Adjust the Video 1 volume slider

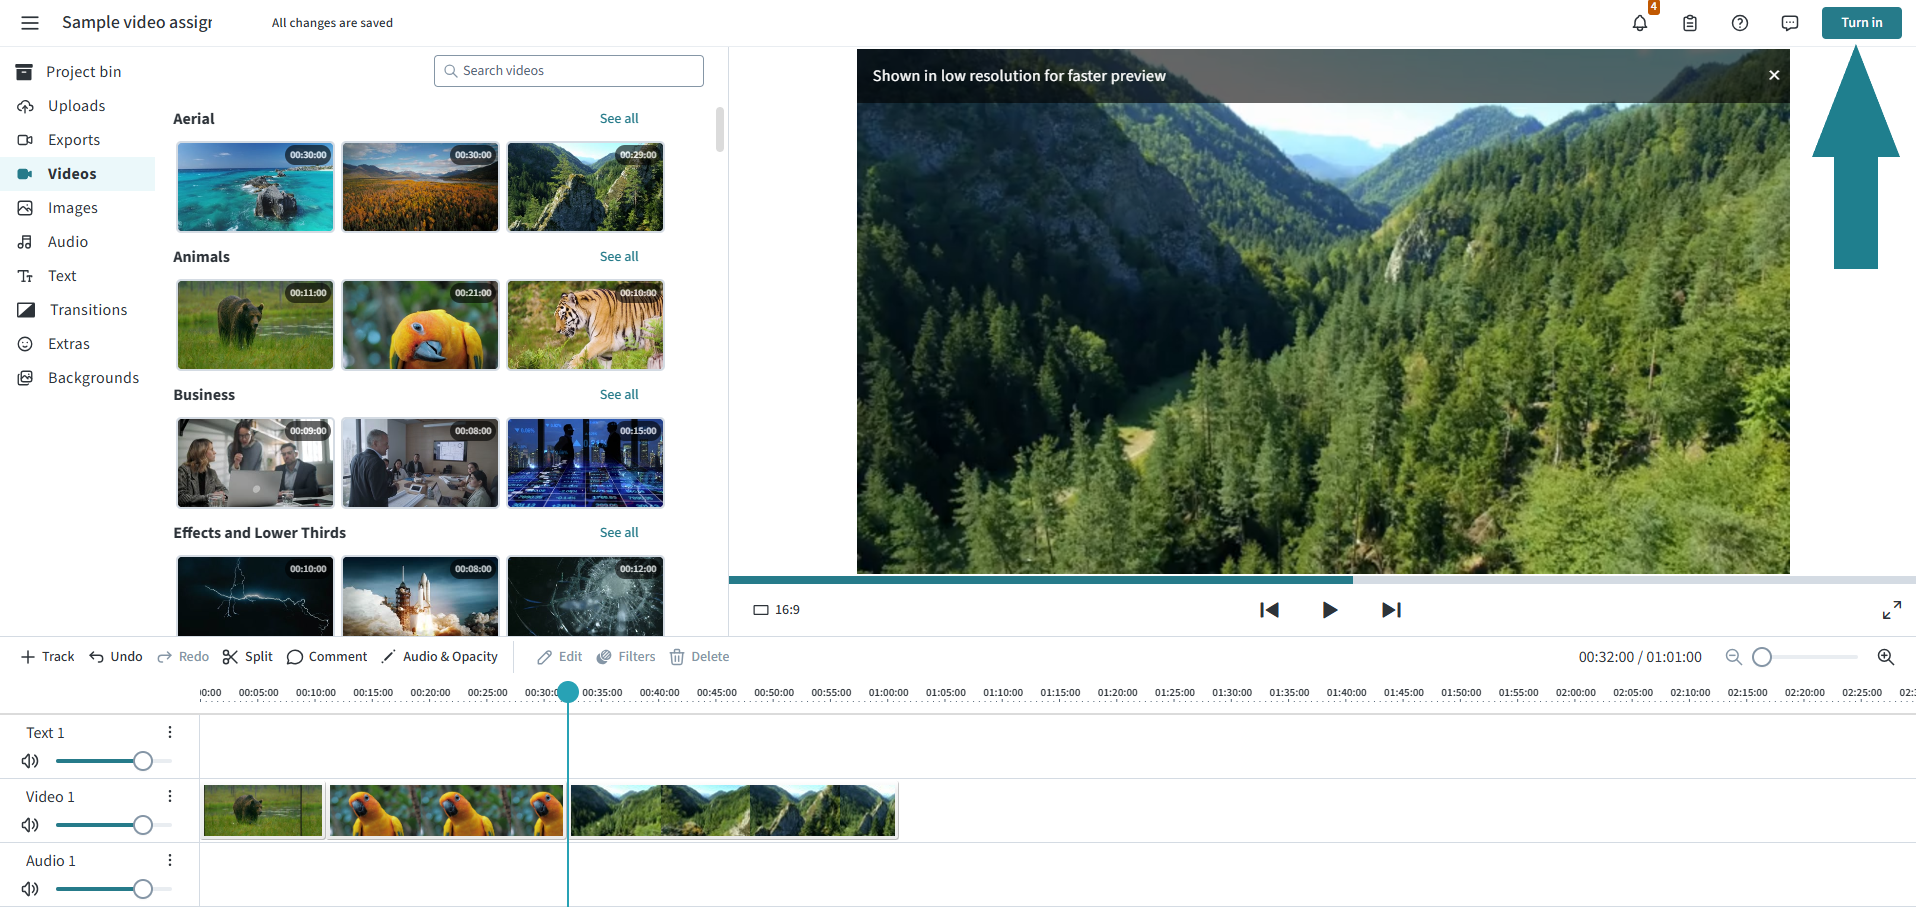pyautogui.click(x=143, y=825)
